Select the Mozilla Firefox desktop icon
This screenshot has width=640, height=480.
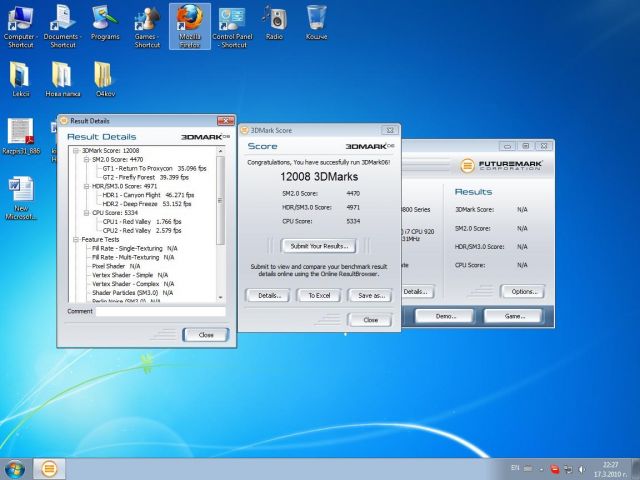(x=190, y=25)
